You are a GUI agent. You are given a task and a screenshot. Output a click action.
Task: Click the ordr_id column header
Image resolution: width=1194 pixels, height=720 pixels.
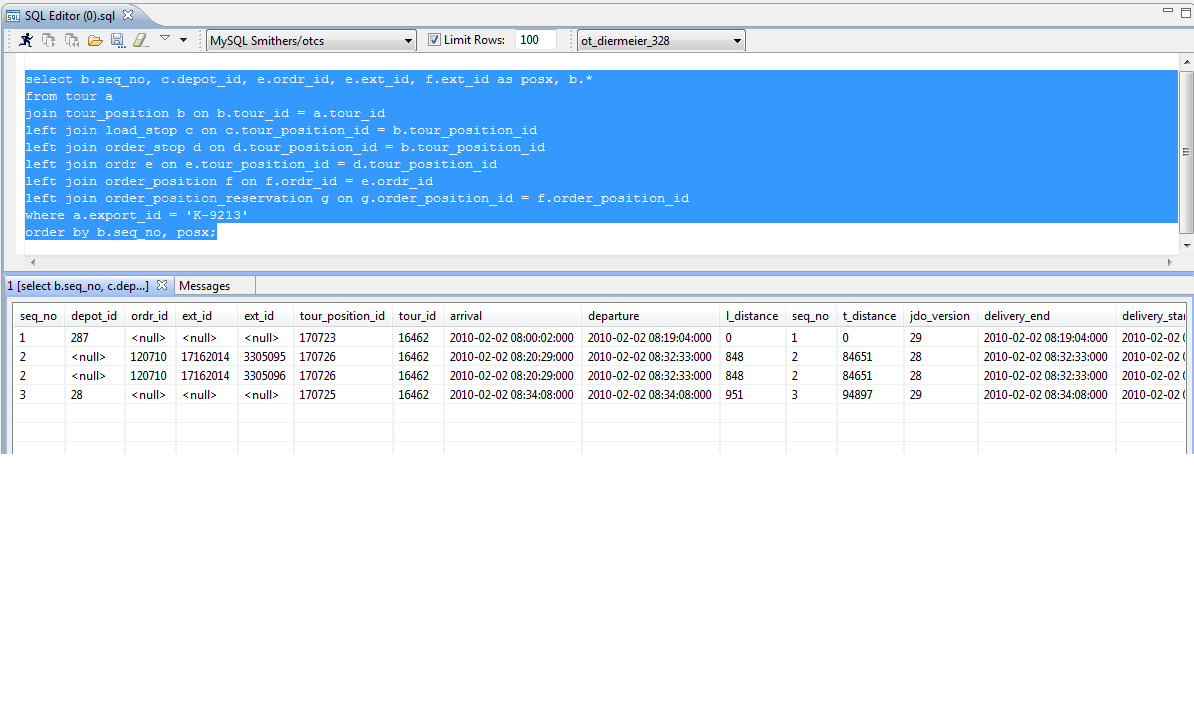click(150, 316)
